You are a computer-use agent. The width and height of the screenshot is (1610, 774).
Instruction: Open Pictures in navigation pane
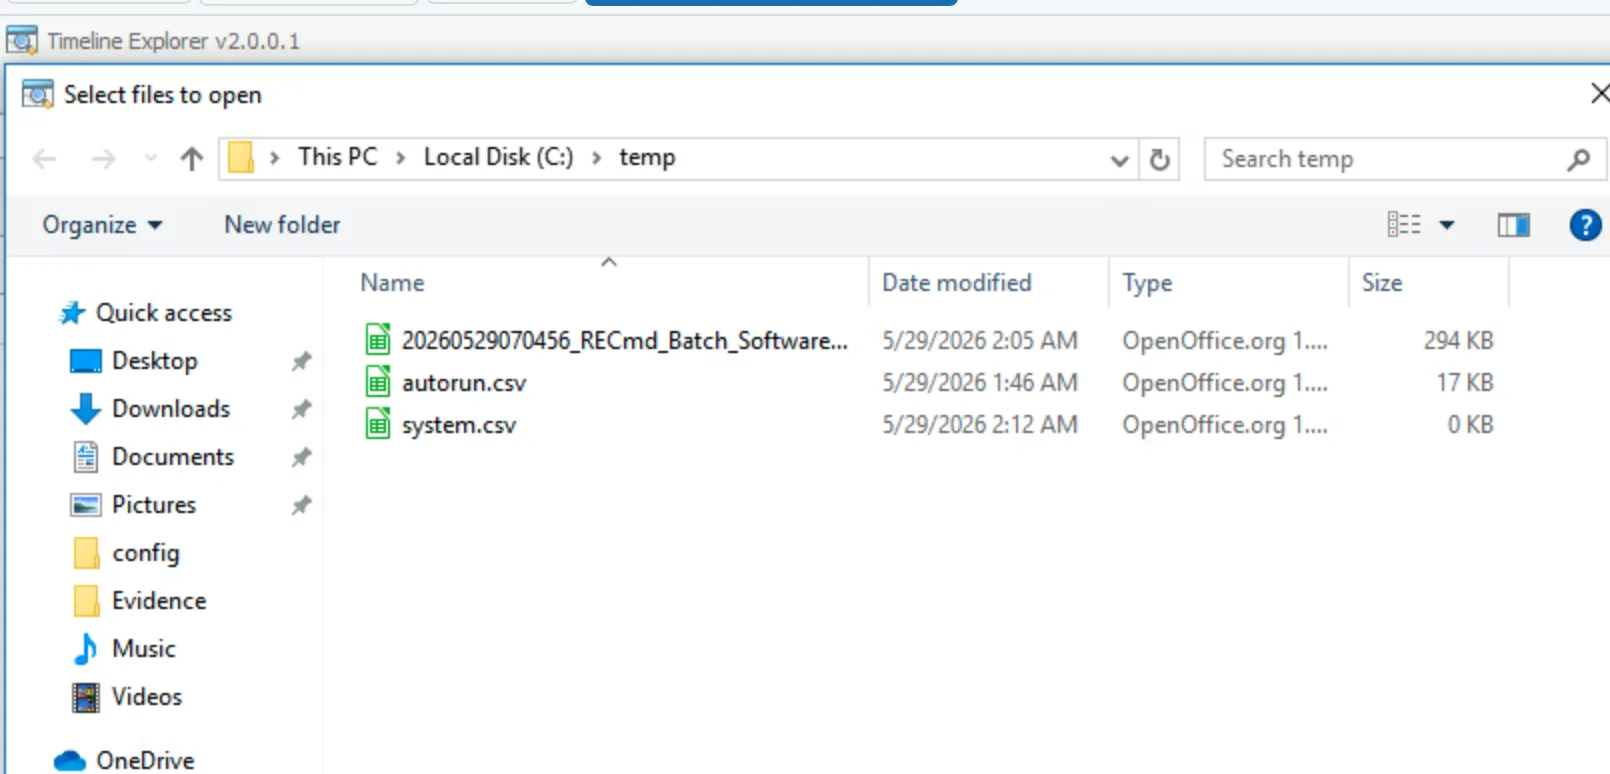[x=154, y=505]
